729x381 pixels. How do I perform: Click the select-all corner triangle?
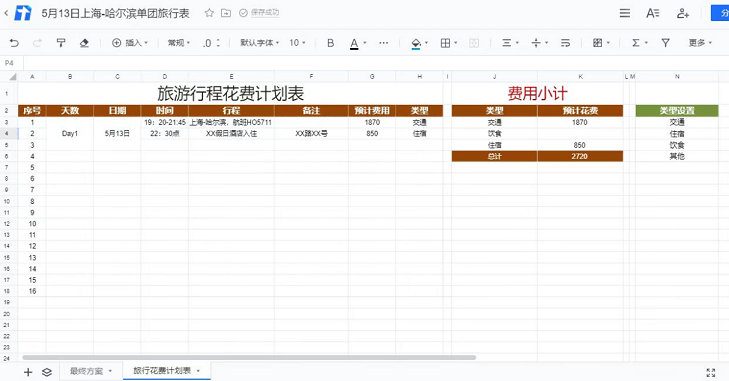click(x=13, y=76)
